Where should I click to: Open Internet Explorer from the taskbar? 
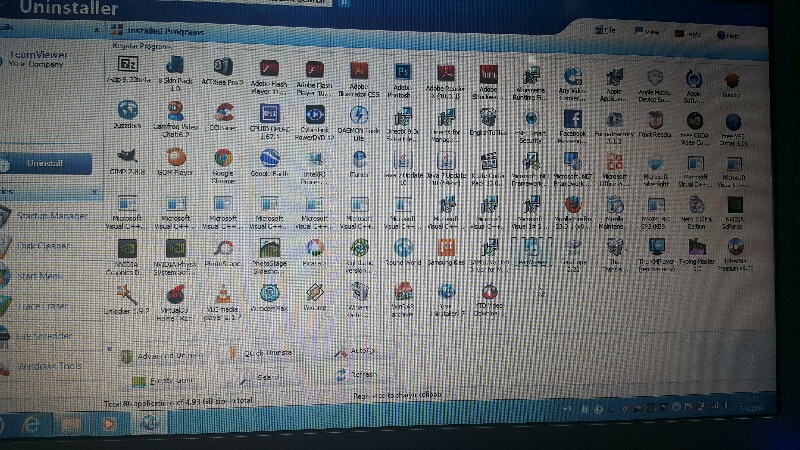[32, 424]
